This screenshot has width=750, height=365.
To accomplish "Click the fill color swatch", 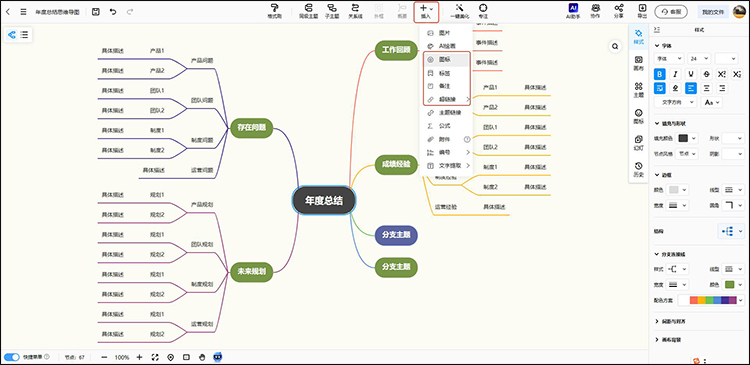I will (x=684, y=138).
